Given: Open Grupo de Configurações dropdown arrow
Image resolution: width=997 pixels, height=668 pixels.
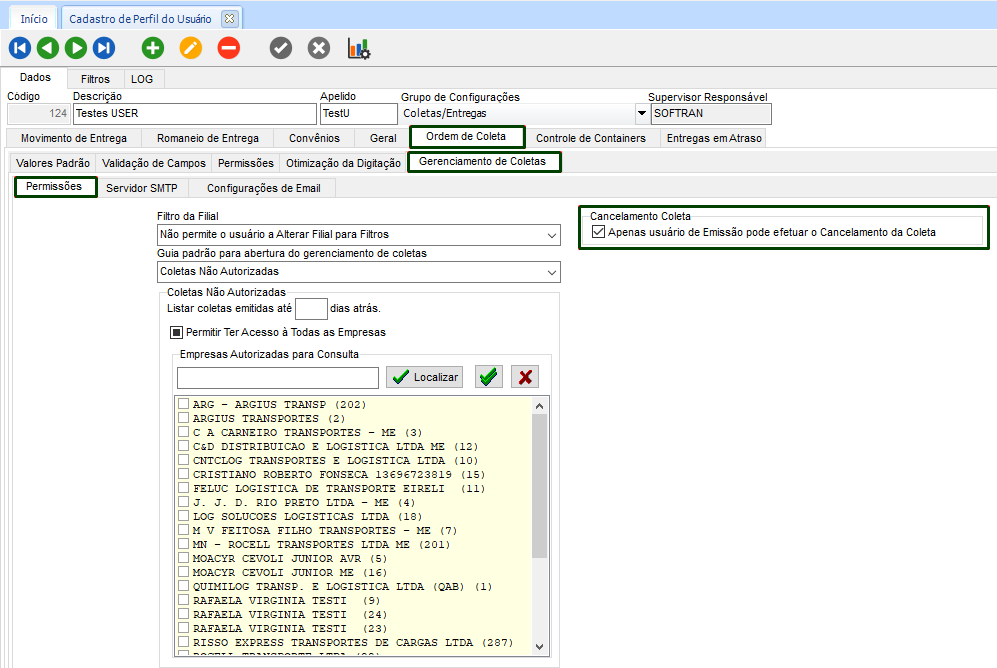Looking at the screenshot, I should [641, 113].
